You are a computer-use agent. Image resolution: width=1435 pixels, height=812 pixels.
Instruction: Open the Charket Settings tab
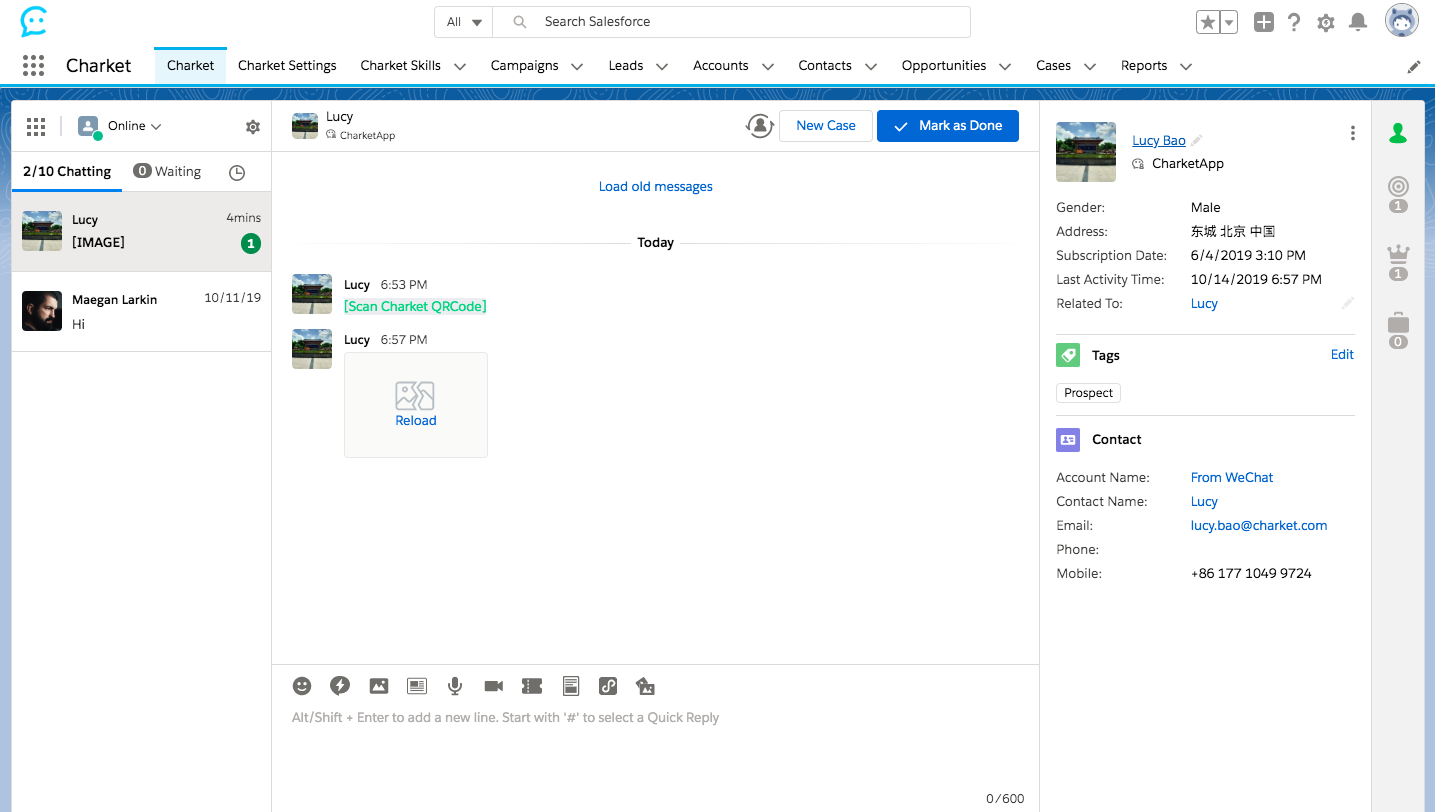[x=287, y=66]
